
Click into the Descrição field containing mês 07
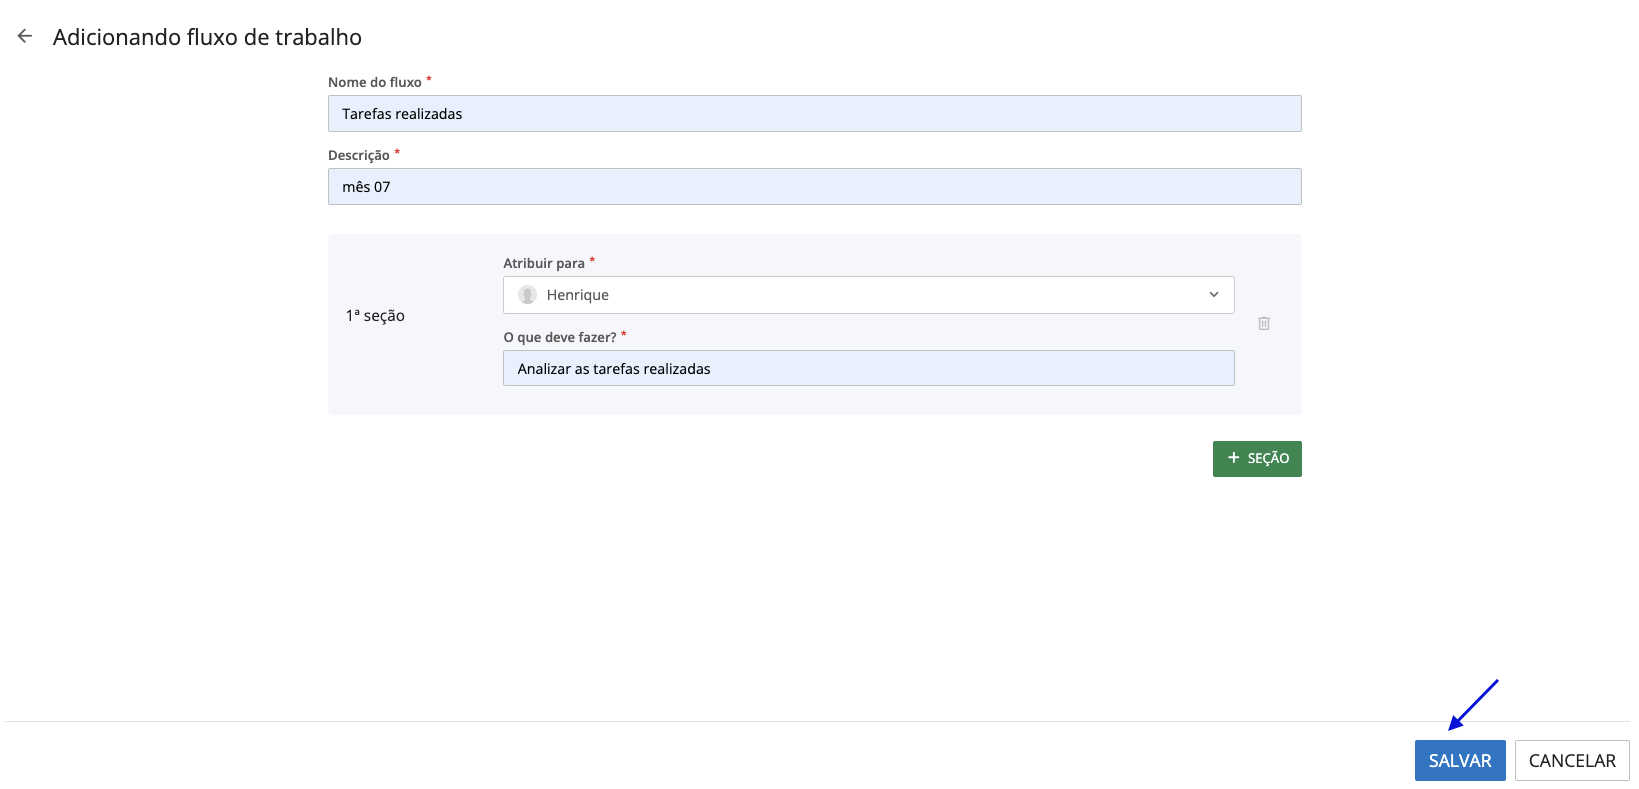[x=814, y=187]
